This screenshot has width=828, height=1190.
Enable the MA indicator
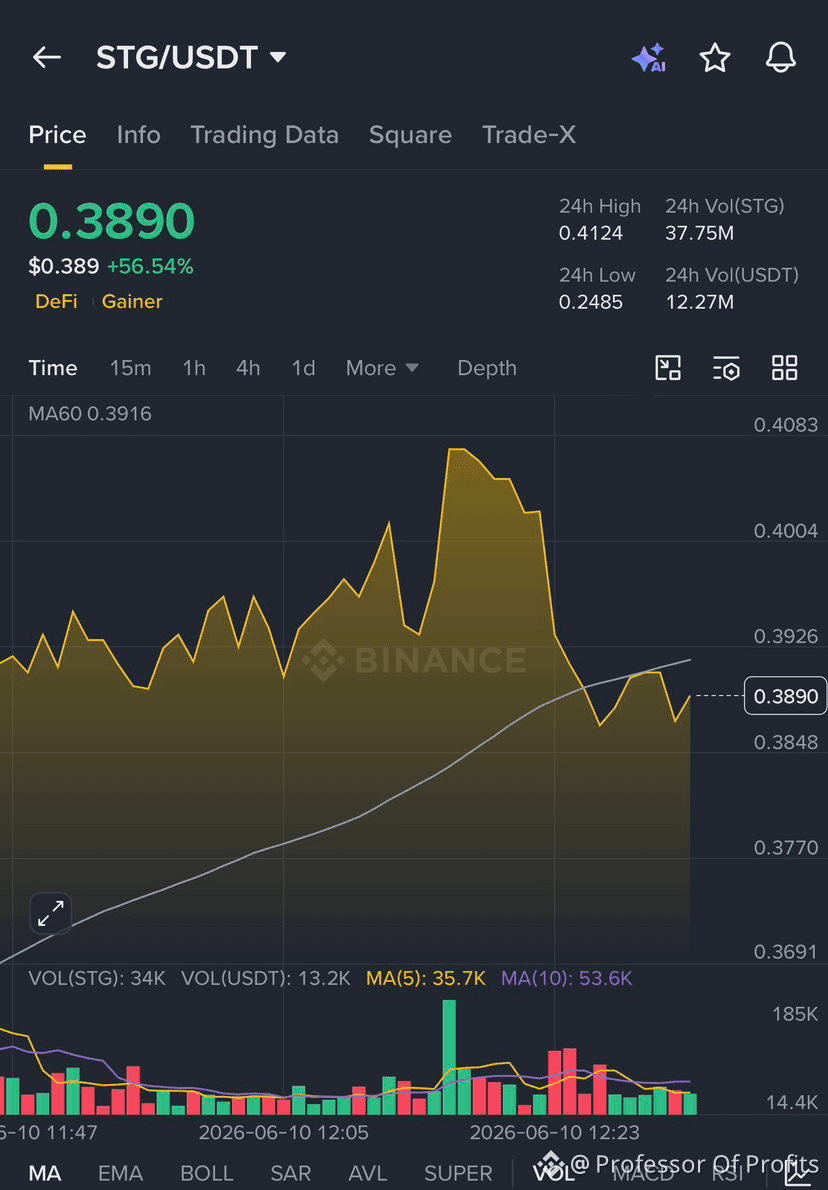(45, 1173)
